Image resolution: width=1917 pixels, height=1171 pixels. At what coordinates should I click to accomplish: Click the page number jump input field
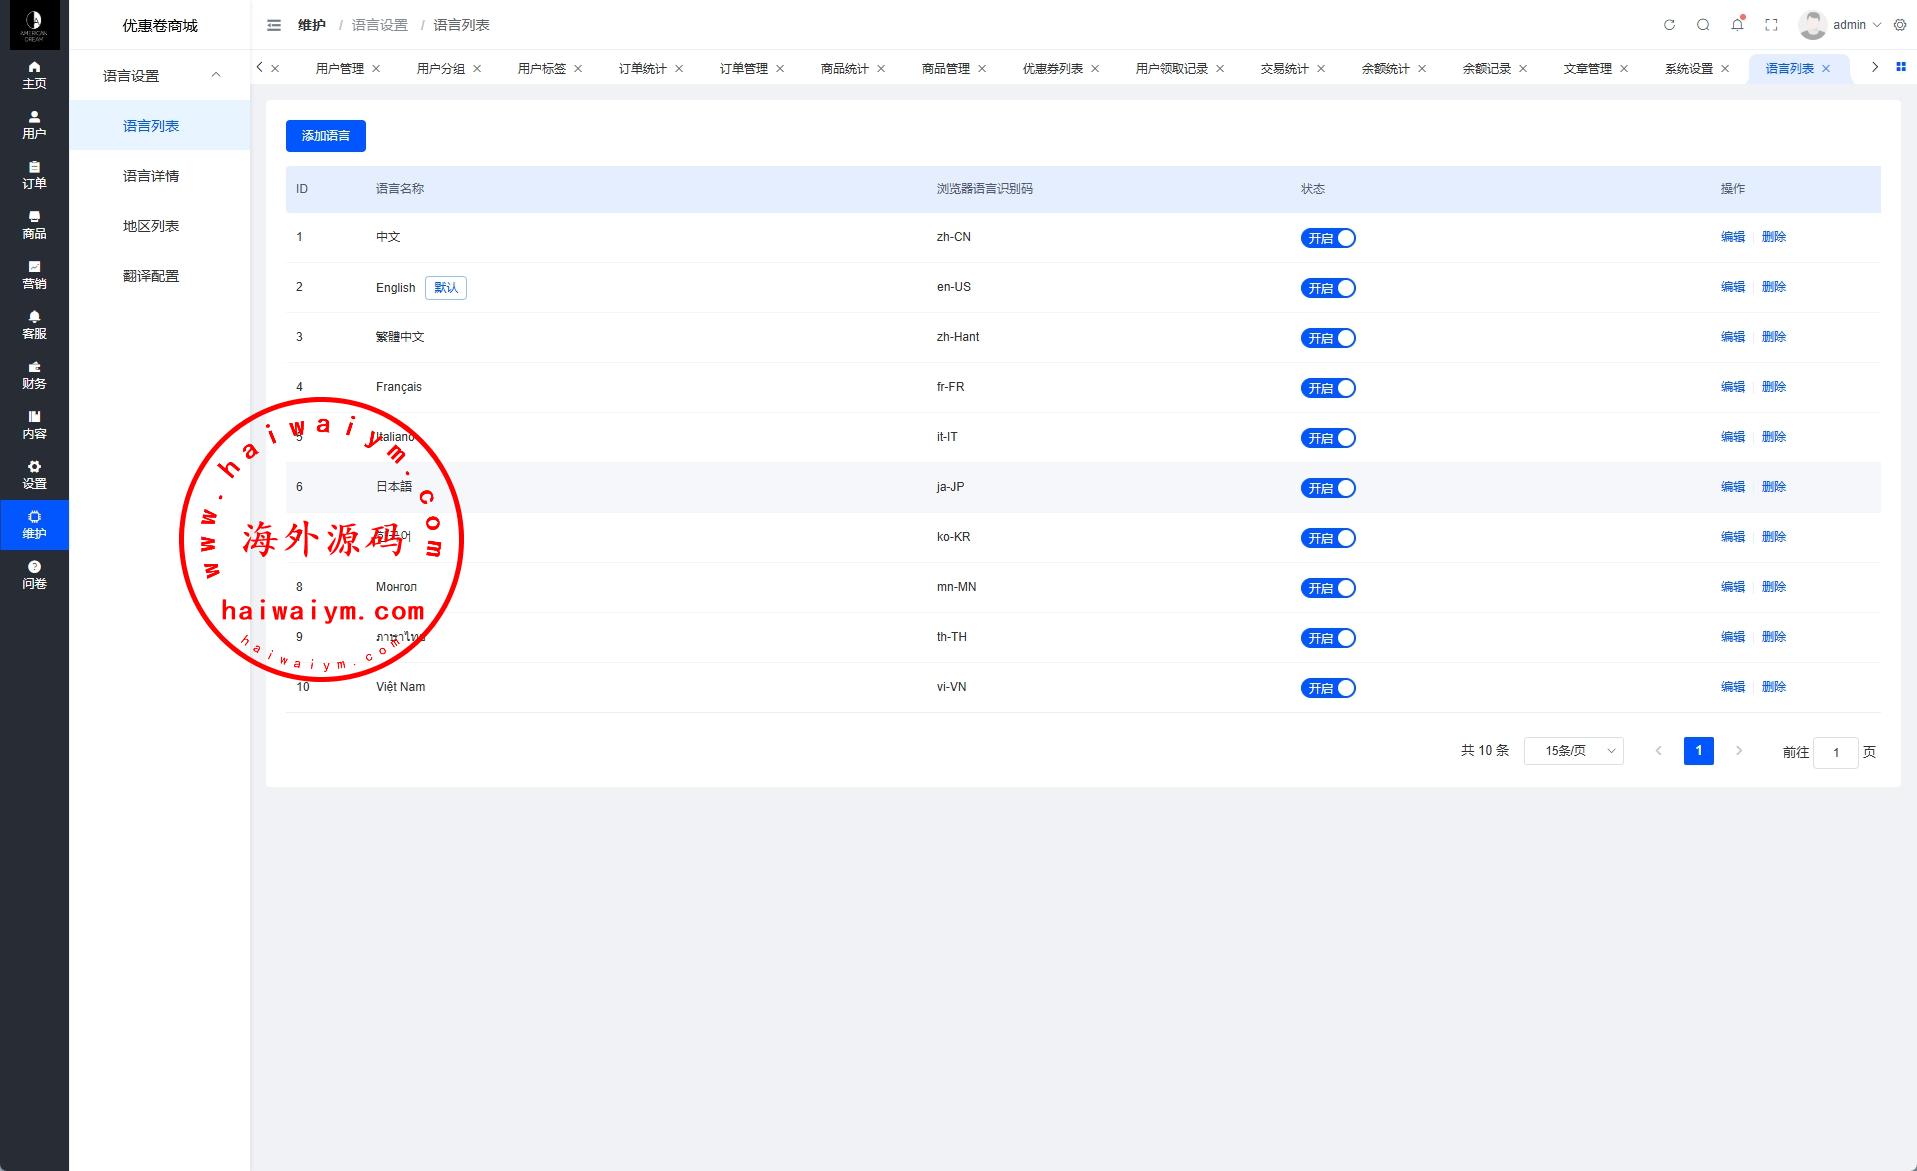pos(1835,752)
